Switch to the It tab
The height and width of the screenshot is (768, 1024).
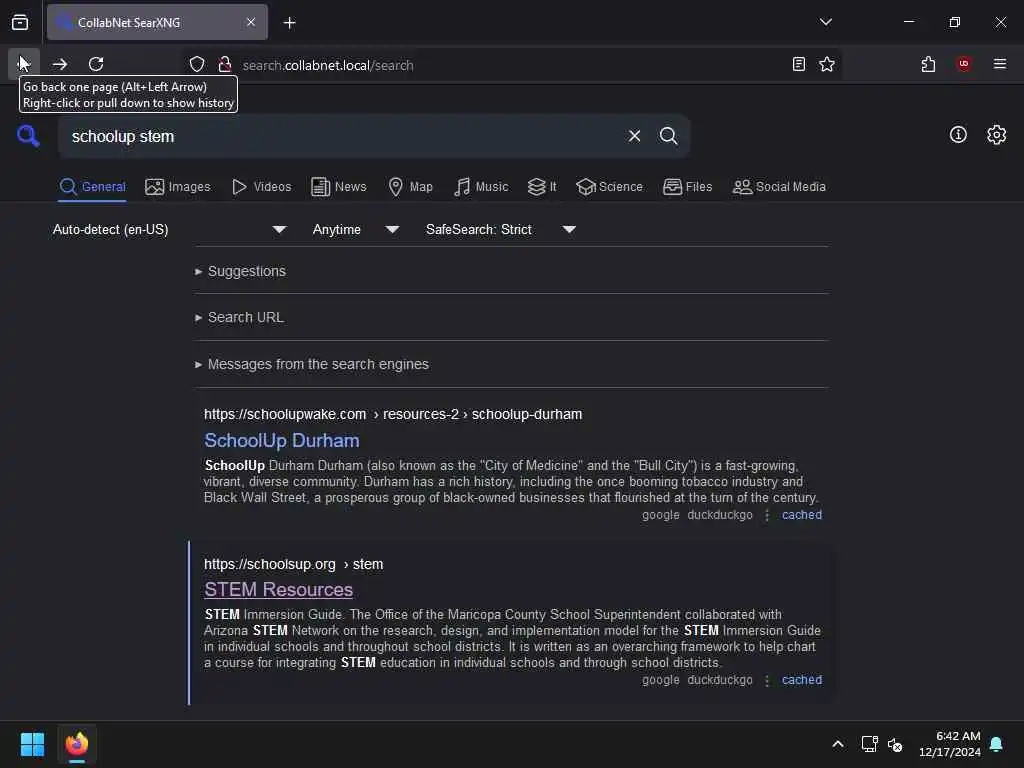[x=542, y=187]
